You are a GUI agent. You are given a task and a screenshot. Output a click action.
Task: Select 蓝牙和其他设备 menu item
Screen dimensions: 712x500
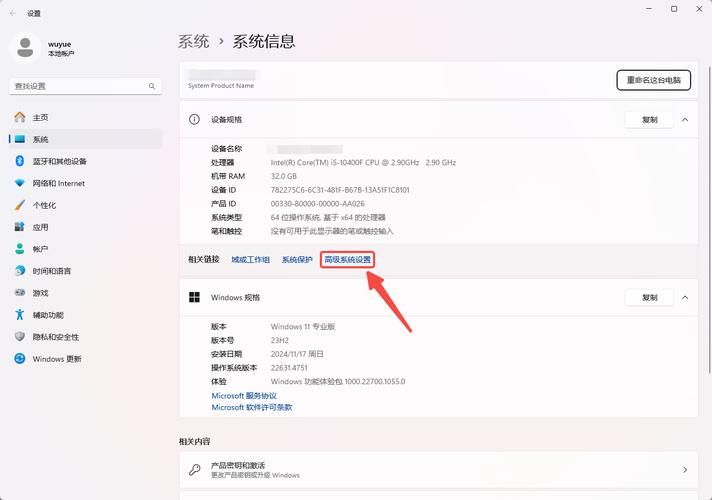(85, 161)
